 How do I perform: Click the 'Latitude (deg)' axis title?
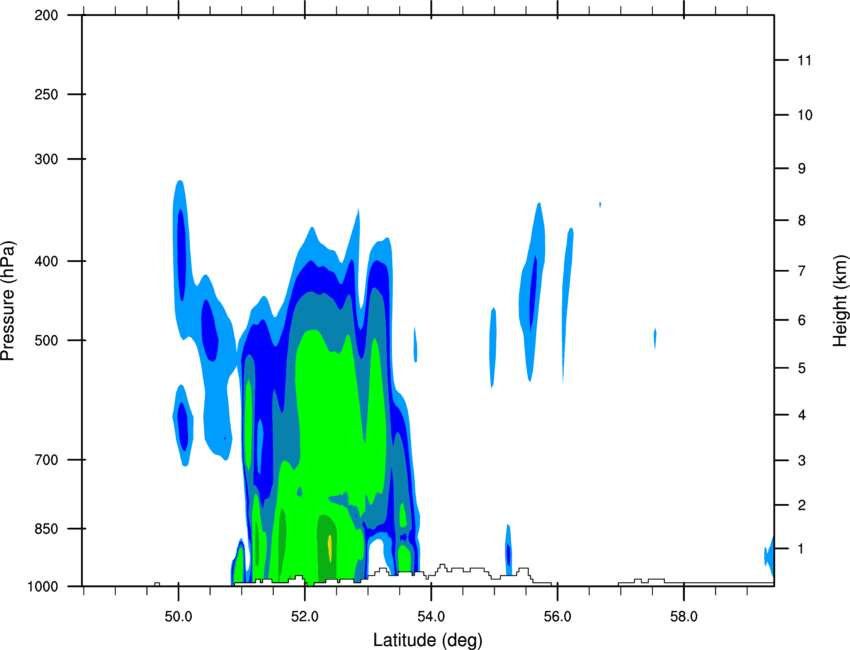428,640
